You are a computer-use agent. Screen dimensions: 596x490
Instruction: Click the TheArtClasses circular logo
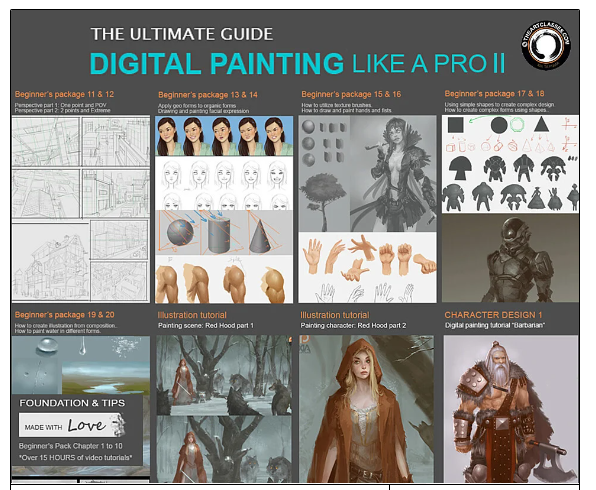(x=546, y=45)
